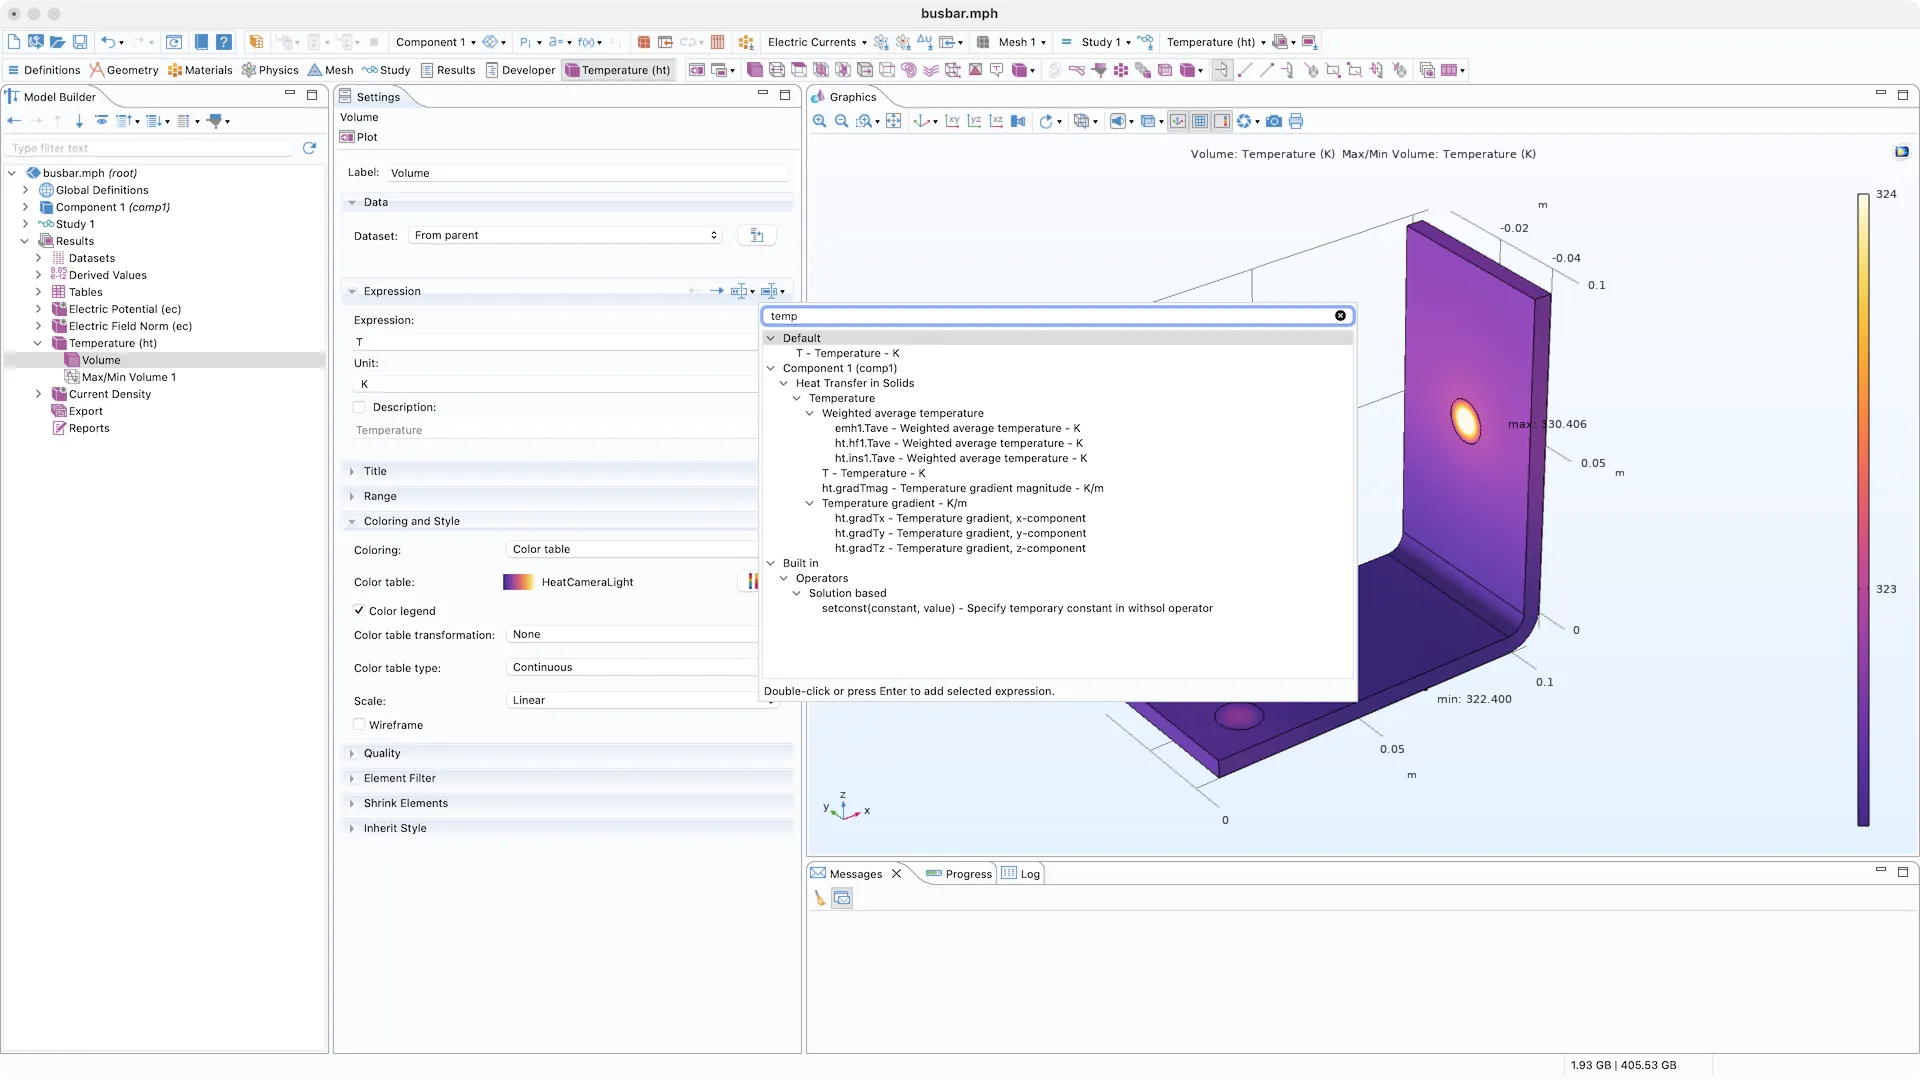This screenshot has width=1920, height=1080.
Task: Expand the Range section
Action: pyautogui.click(x=380, y=496)
